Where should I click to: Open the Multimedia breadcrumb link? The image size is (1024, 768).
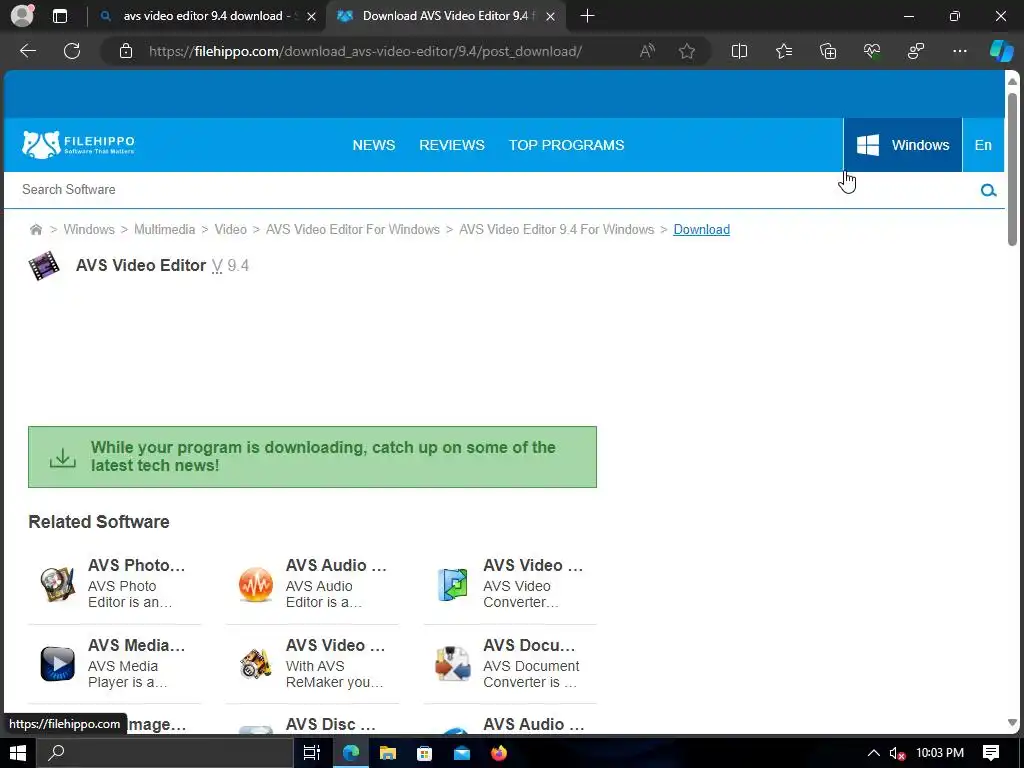point(165,229)
